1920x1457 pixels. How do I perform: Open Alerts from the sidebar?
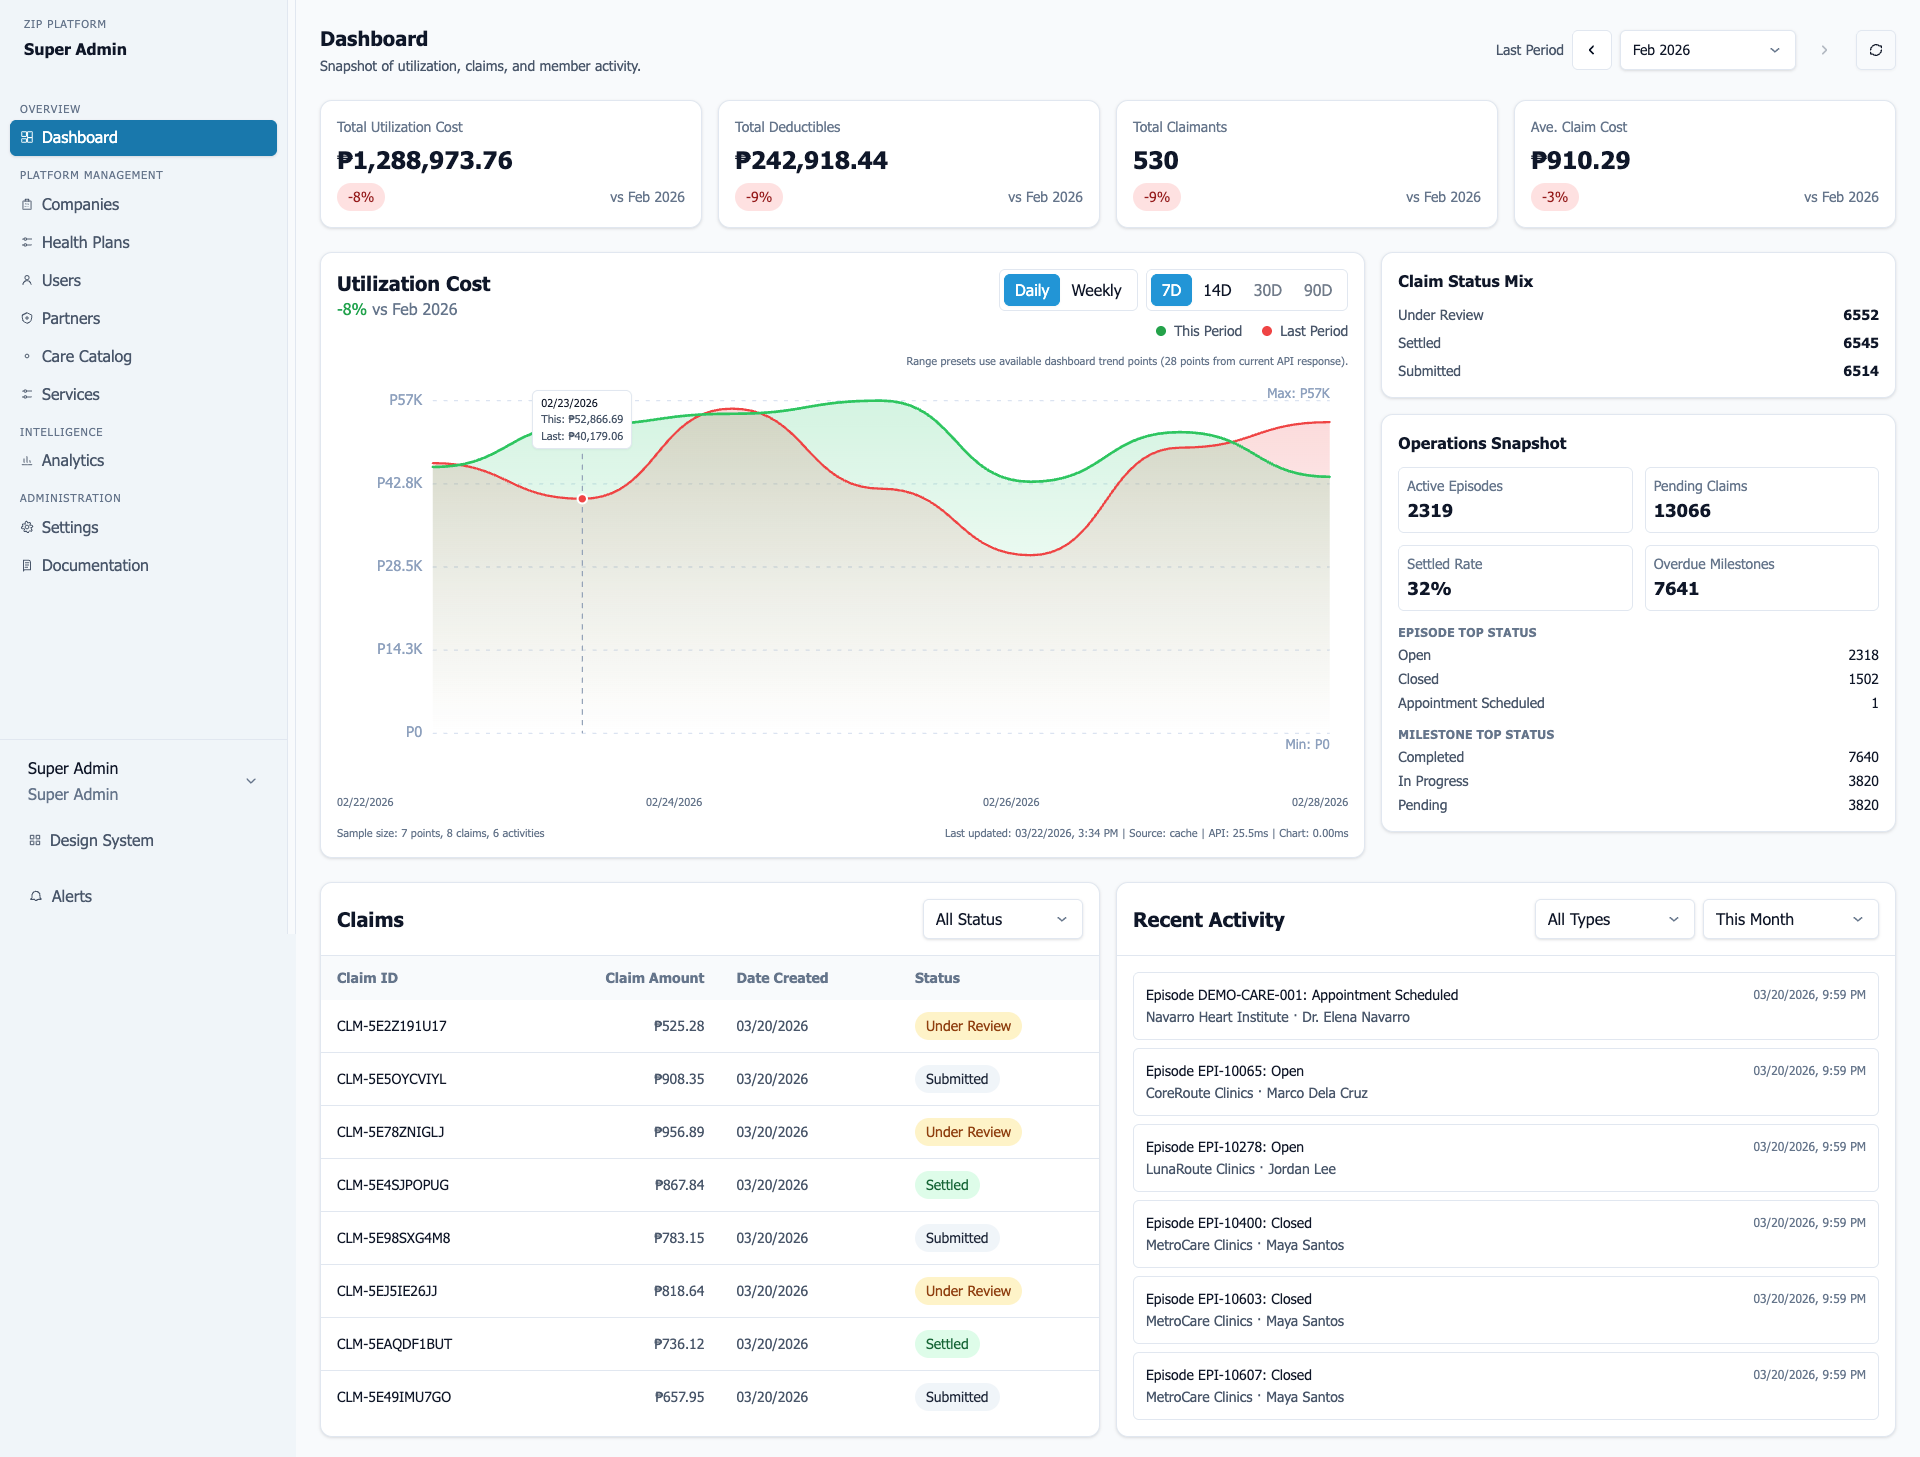71,896
